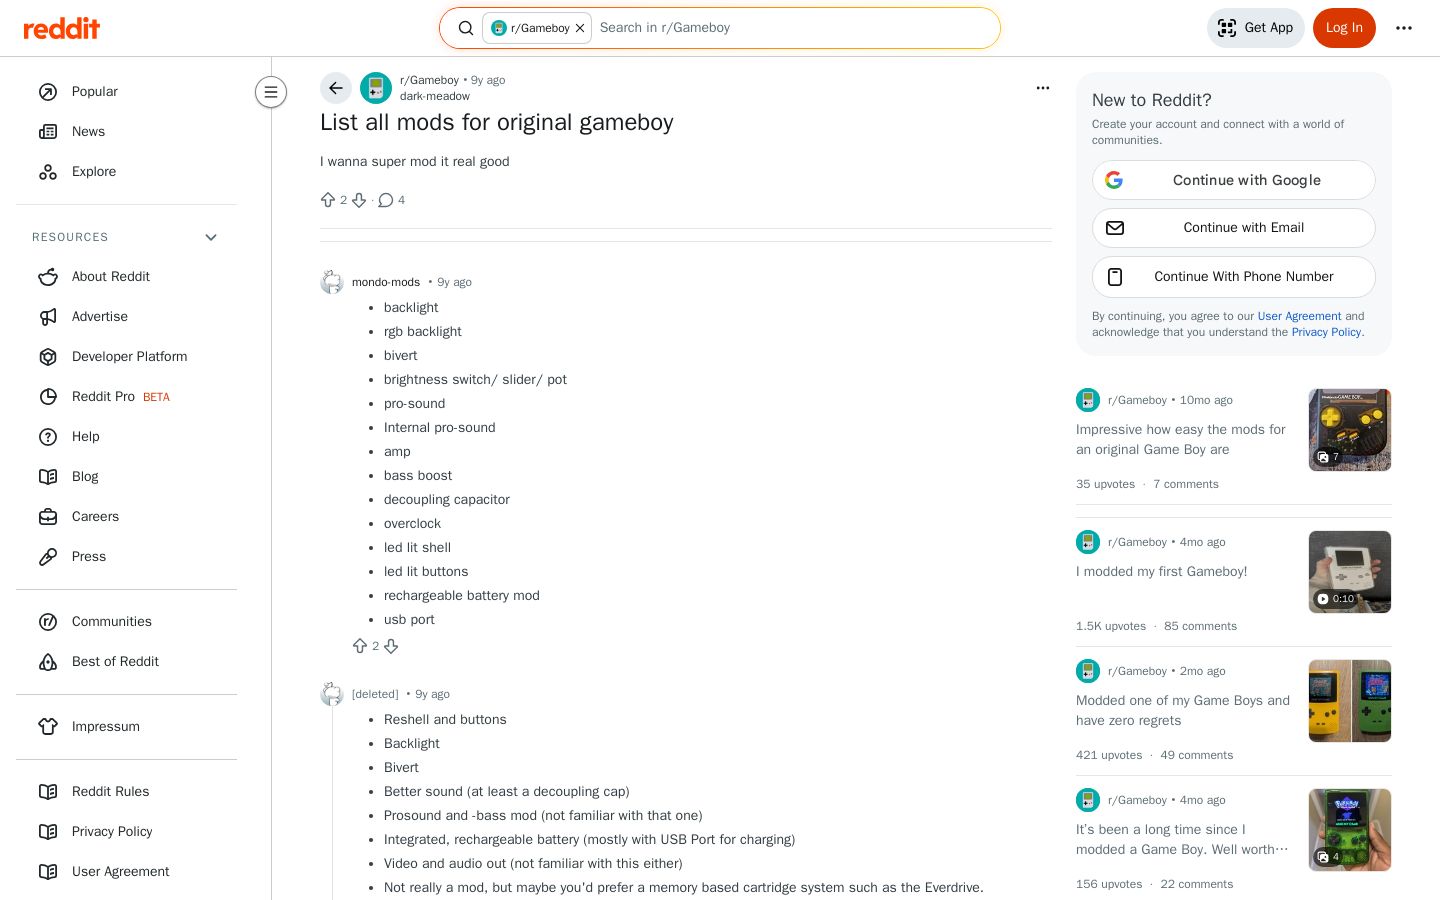Select Continue with Google
Screen dimensions: 1440x900
[1234, 180]
